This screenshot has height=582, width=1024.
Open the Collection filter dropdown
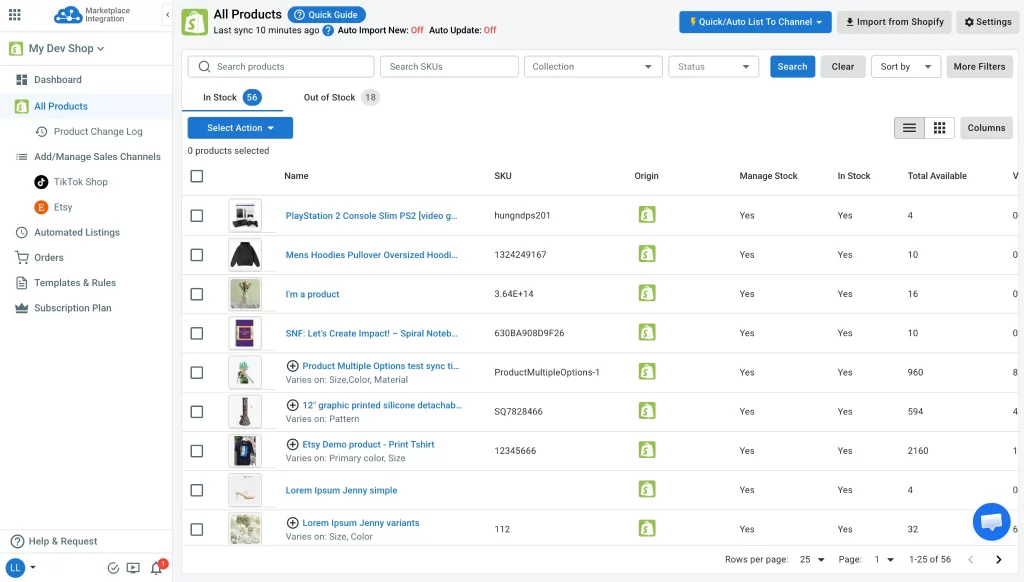[x=593, y=67]
